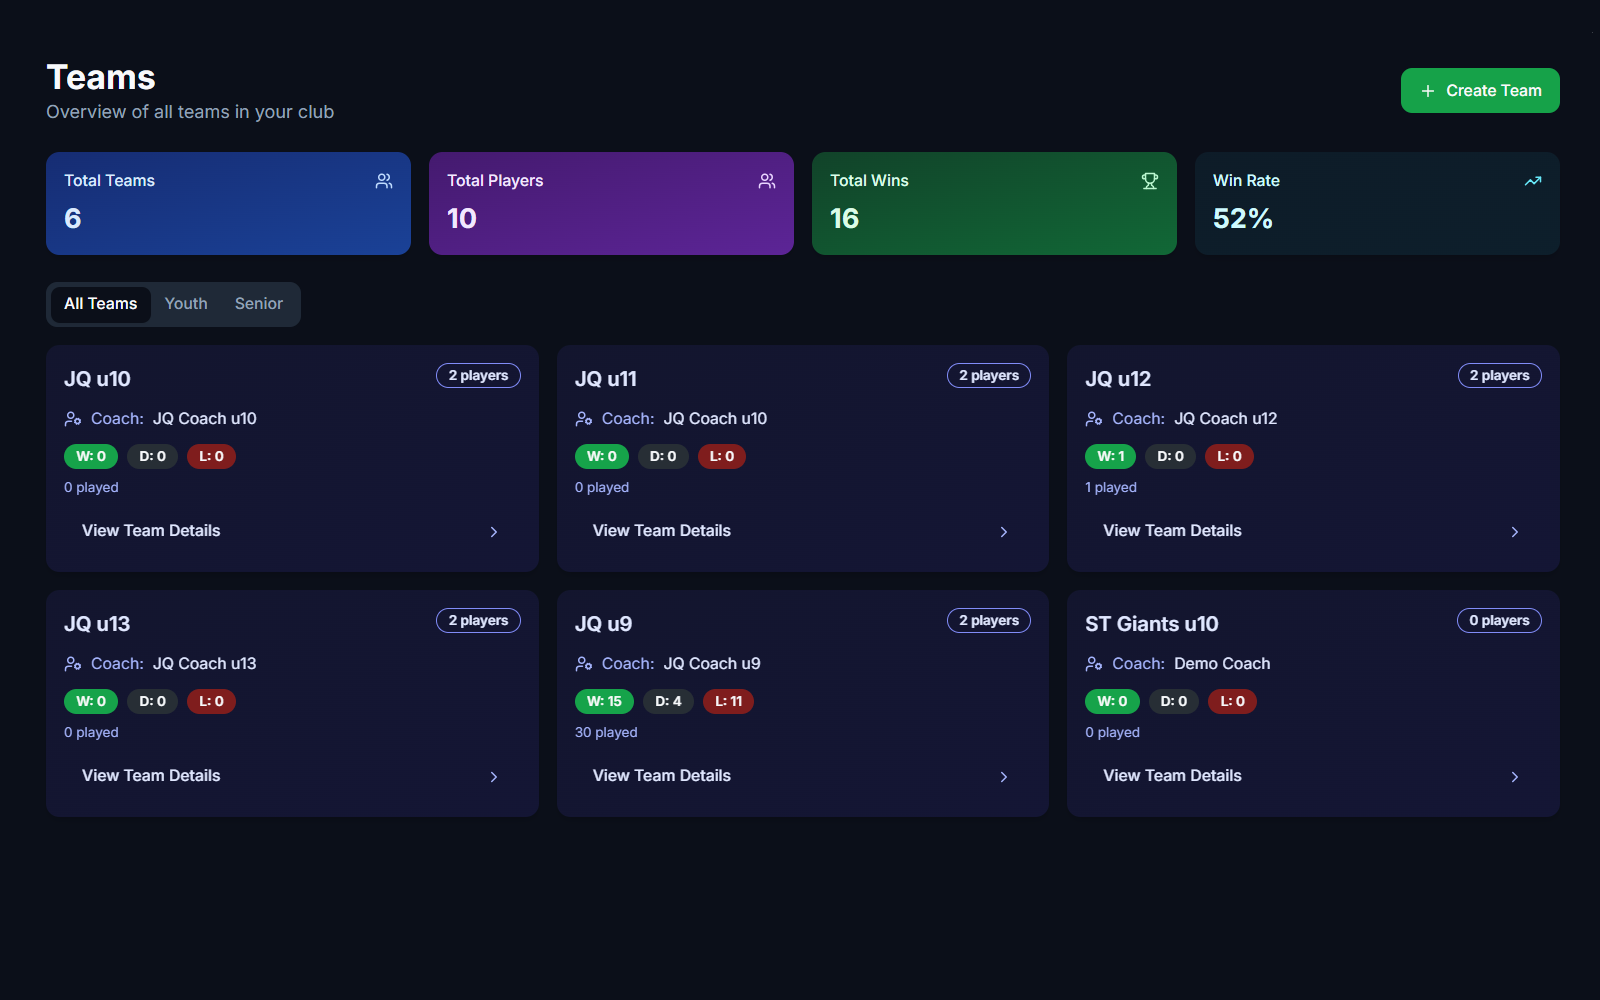Screen dimensions: 1600x1000
Task: Select the Senior tab
Action: click(259, 304)
